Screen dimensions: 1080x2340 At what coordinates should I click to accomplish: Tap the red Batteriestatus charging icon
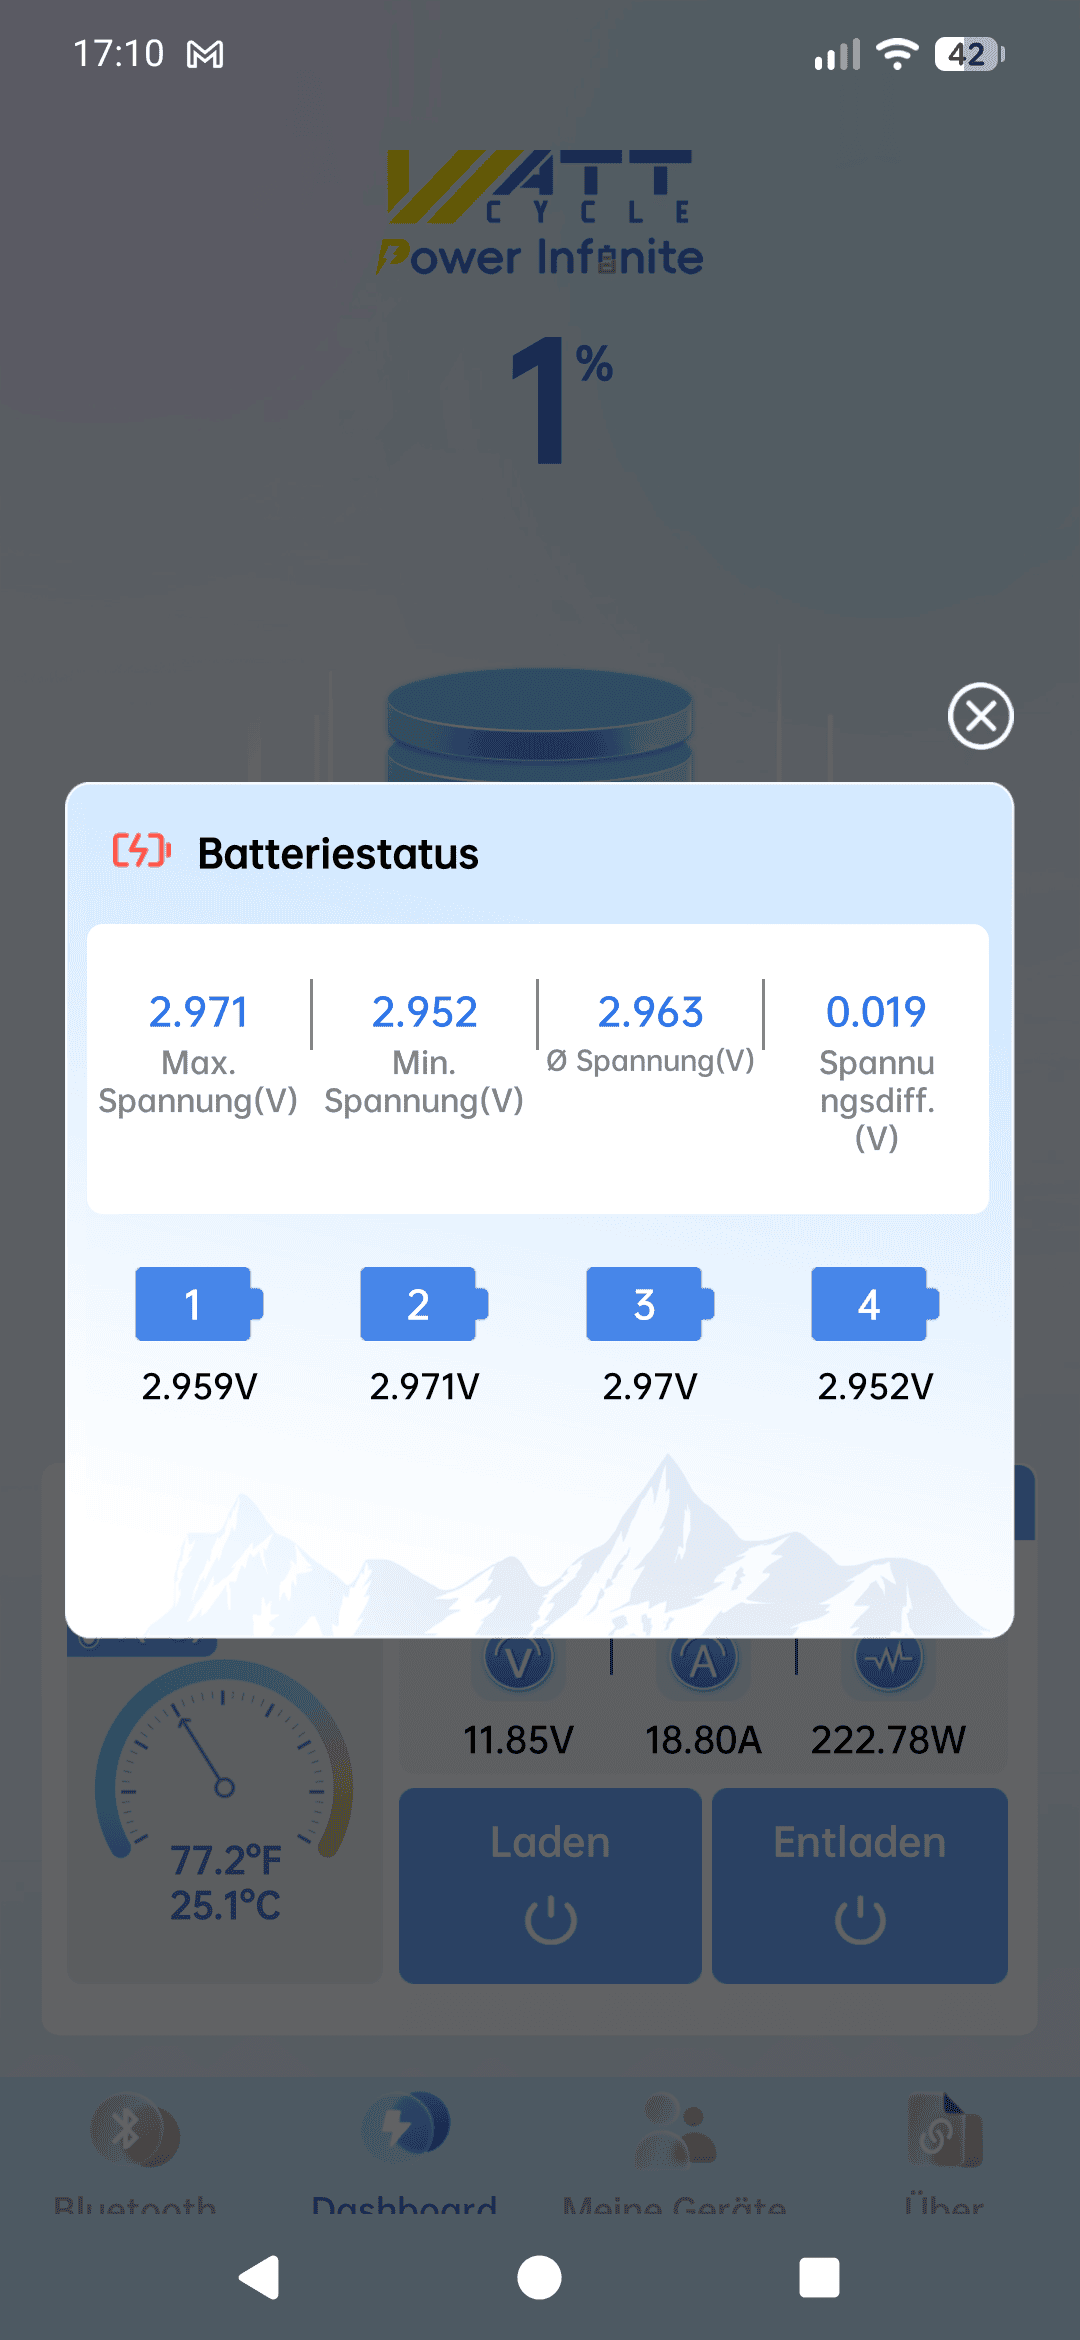[142, 851]
